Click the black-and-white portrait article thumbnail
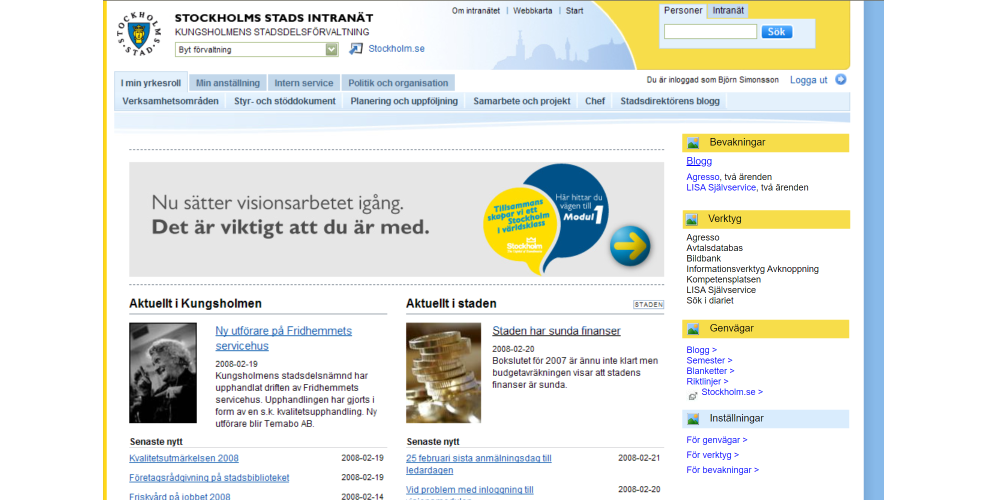 (163, 373)
